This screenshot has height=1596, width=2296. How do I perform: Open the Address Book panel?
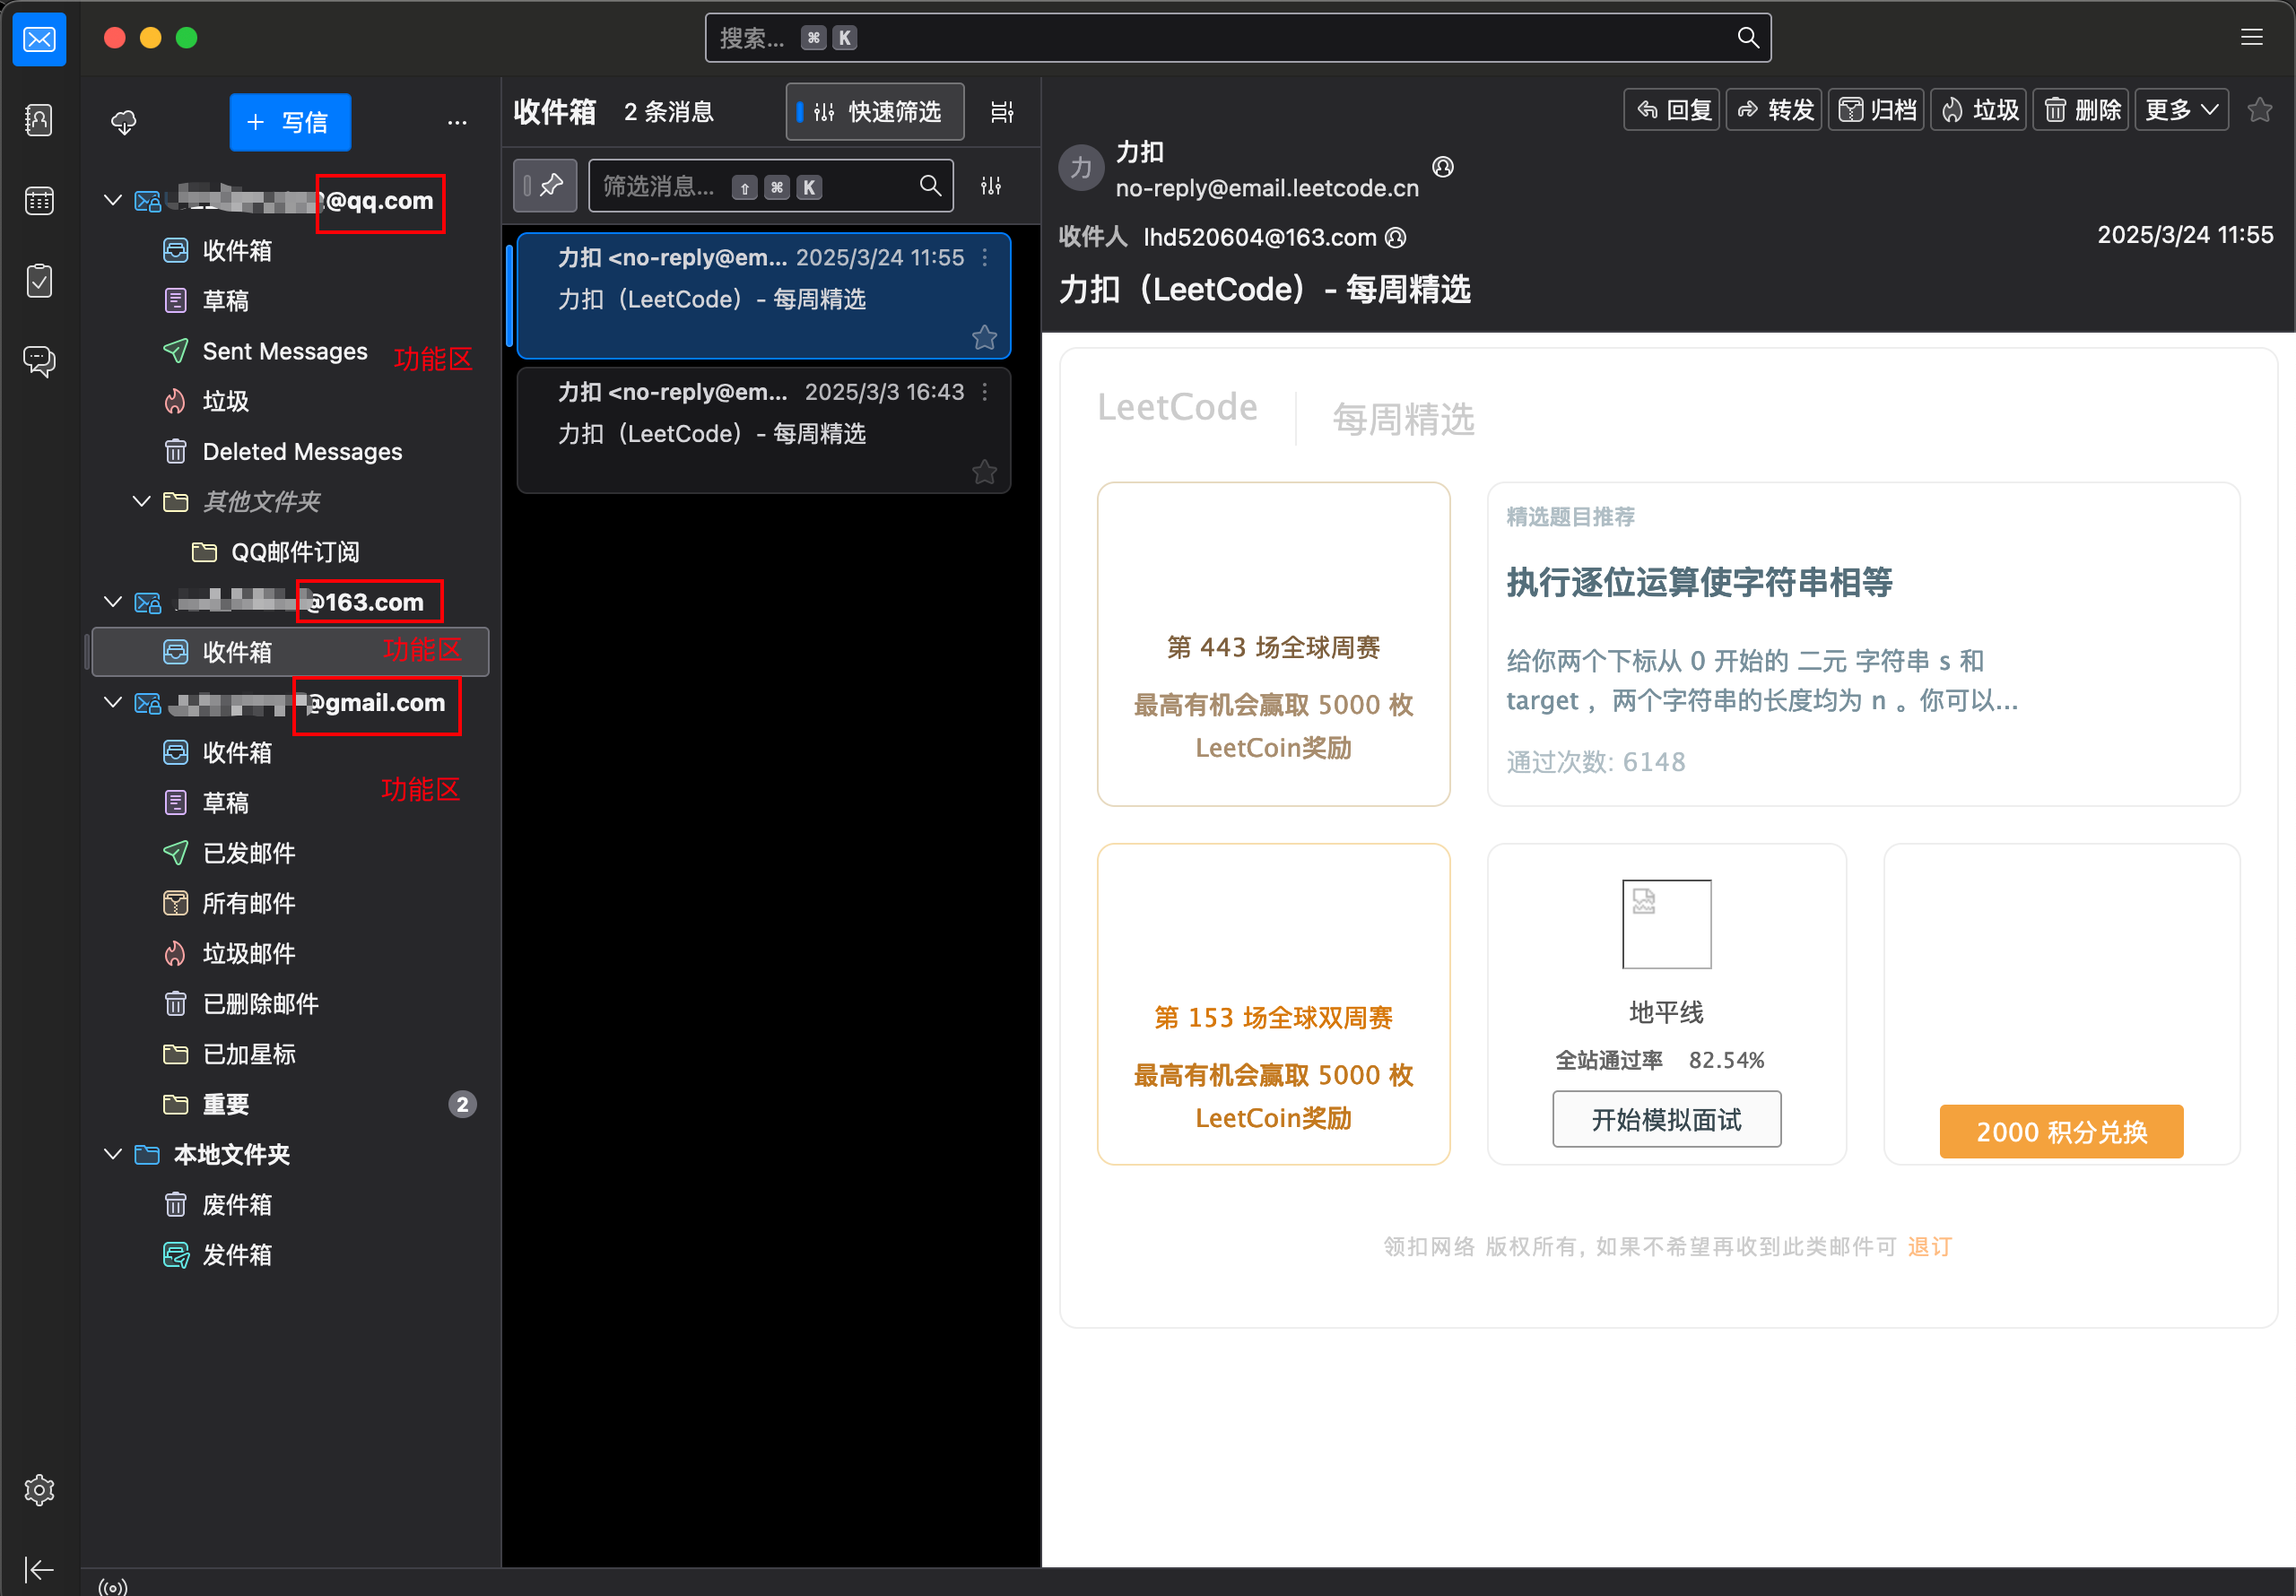tap(39, 119)
